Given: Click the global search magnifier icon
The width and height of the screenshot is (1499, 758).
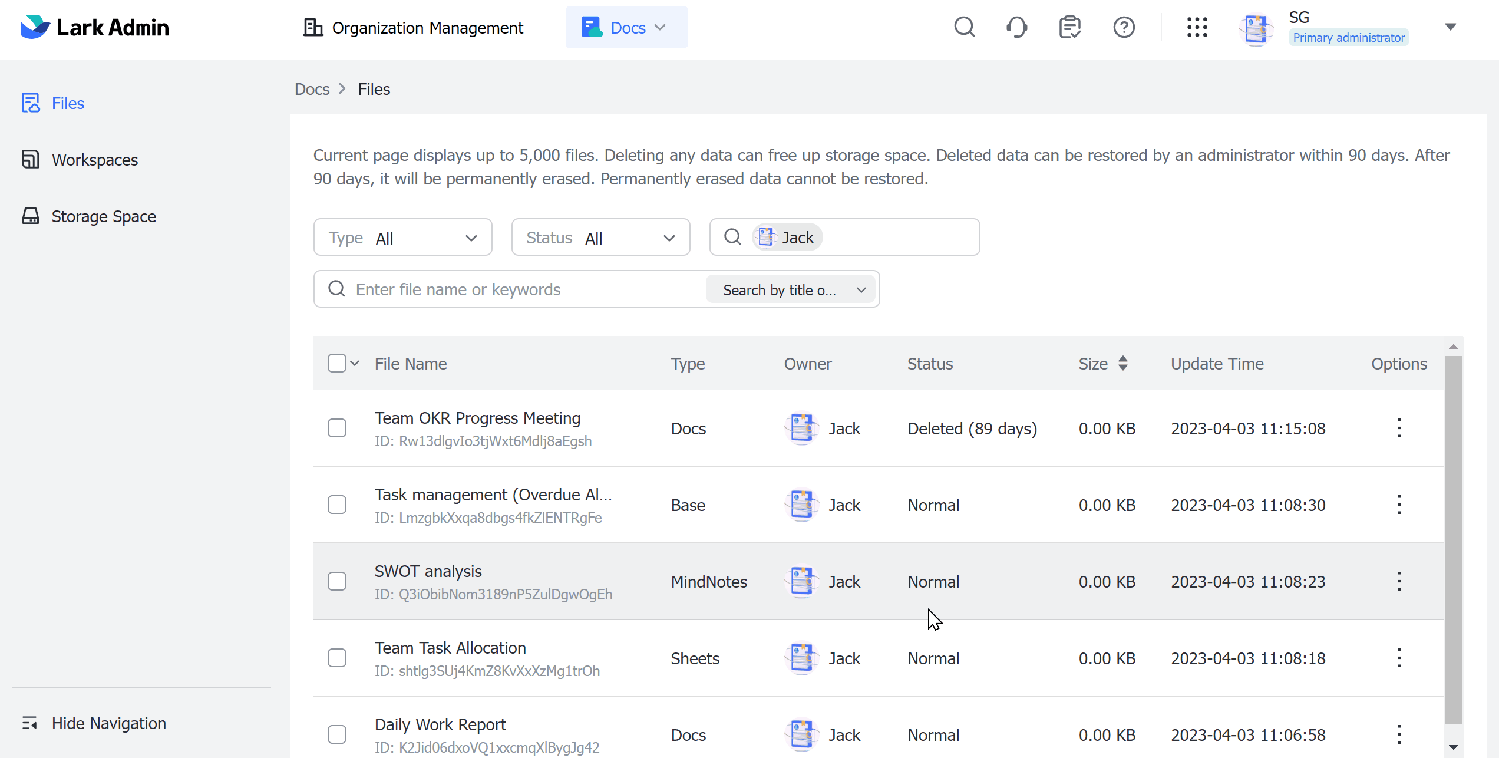Looking at the screenshot, I should [964, 27].
